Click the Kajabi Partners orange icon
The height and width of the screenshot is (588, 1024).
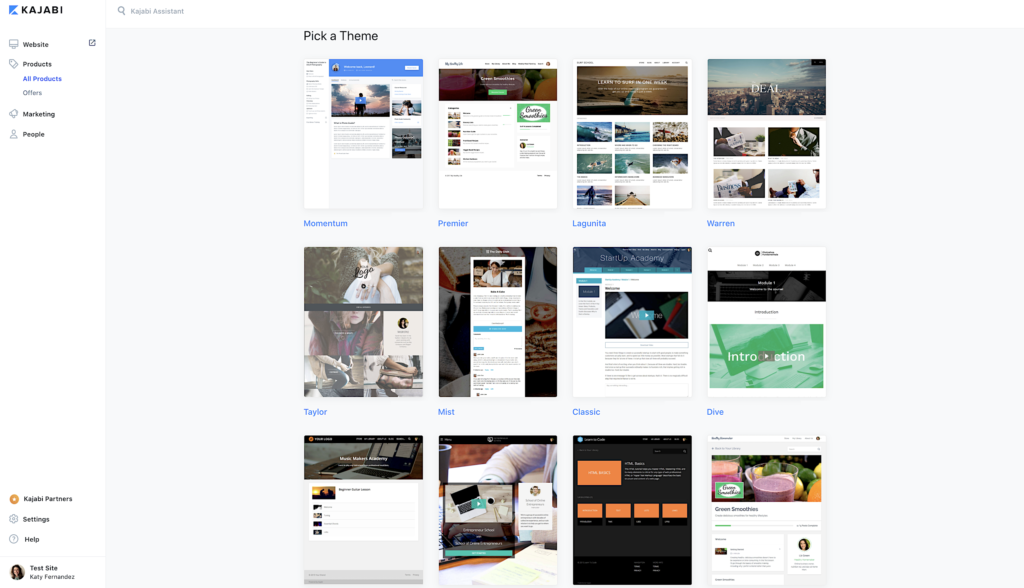14,499
